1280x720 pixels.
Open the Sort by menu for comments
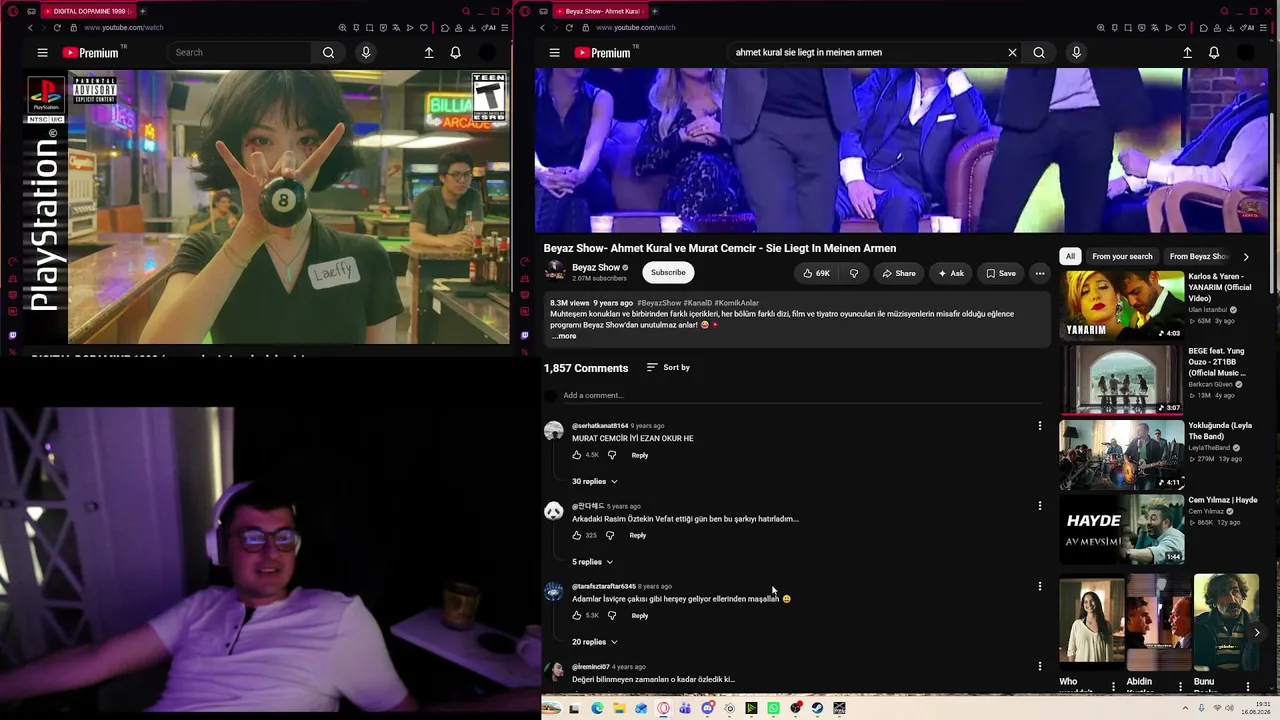click(x=668, y=368)
